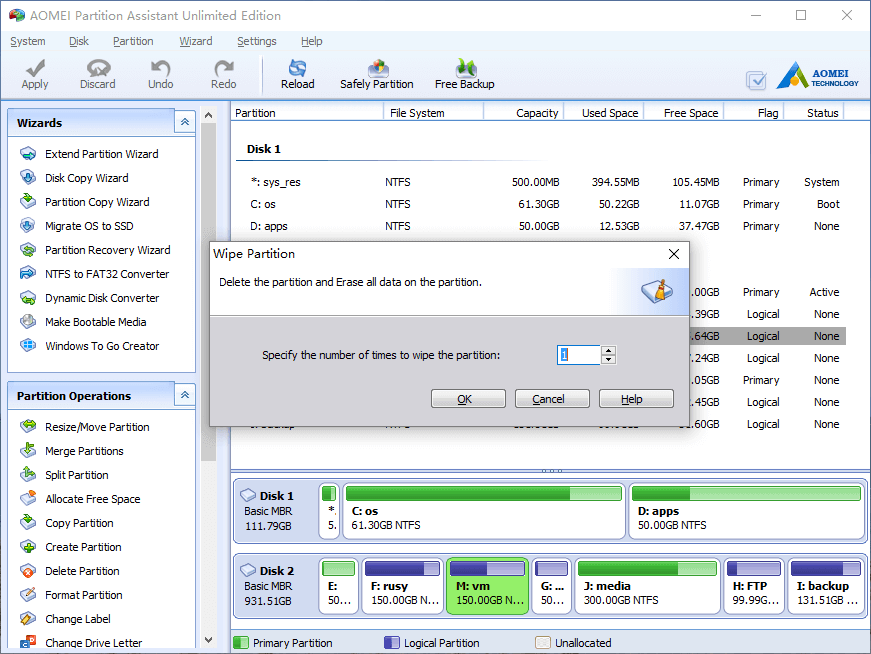Click Cancel in Wipe Partition dialog
Screen dimensions: 871x654
552,399
